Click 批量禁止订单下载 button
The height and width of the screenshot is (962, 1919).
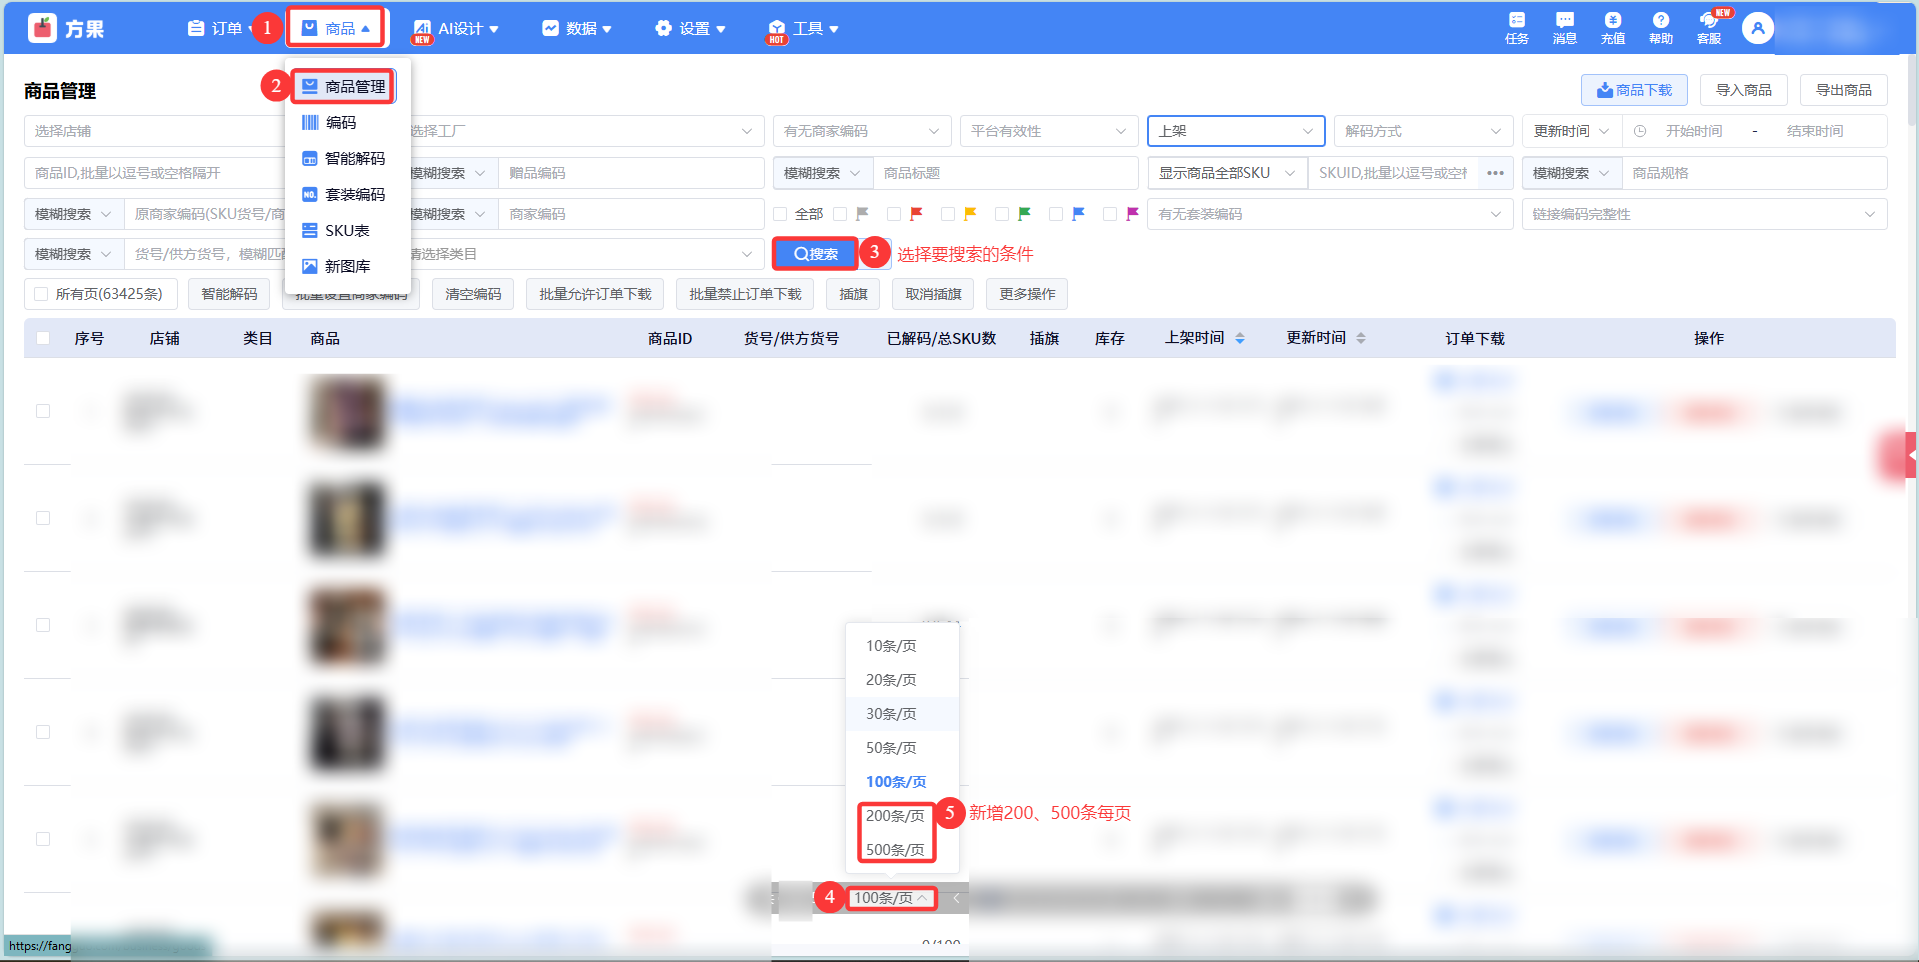745,294
